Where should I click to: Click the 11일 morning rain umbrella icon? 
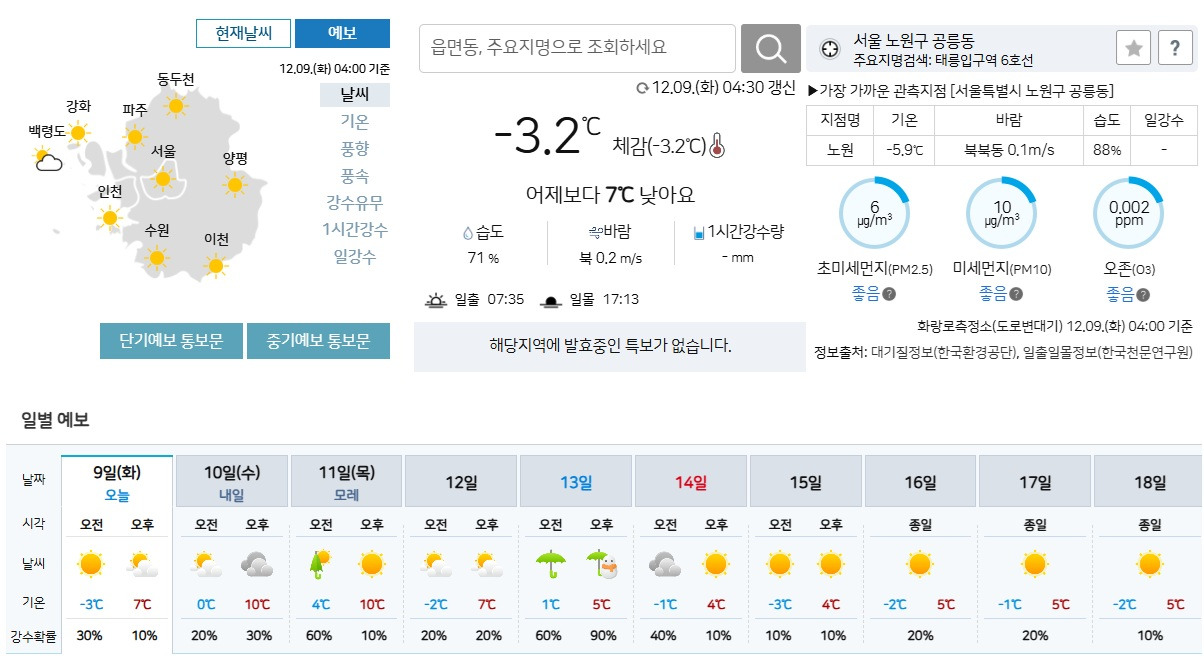coord(321,565)
